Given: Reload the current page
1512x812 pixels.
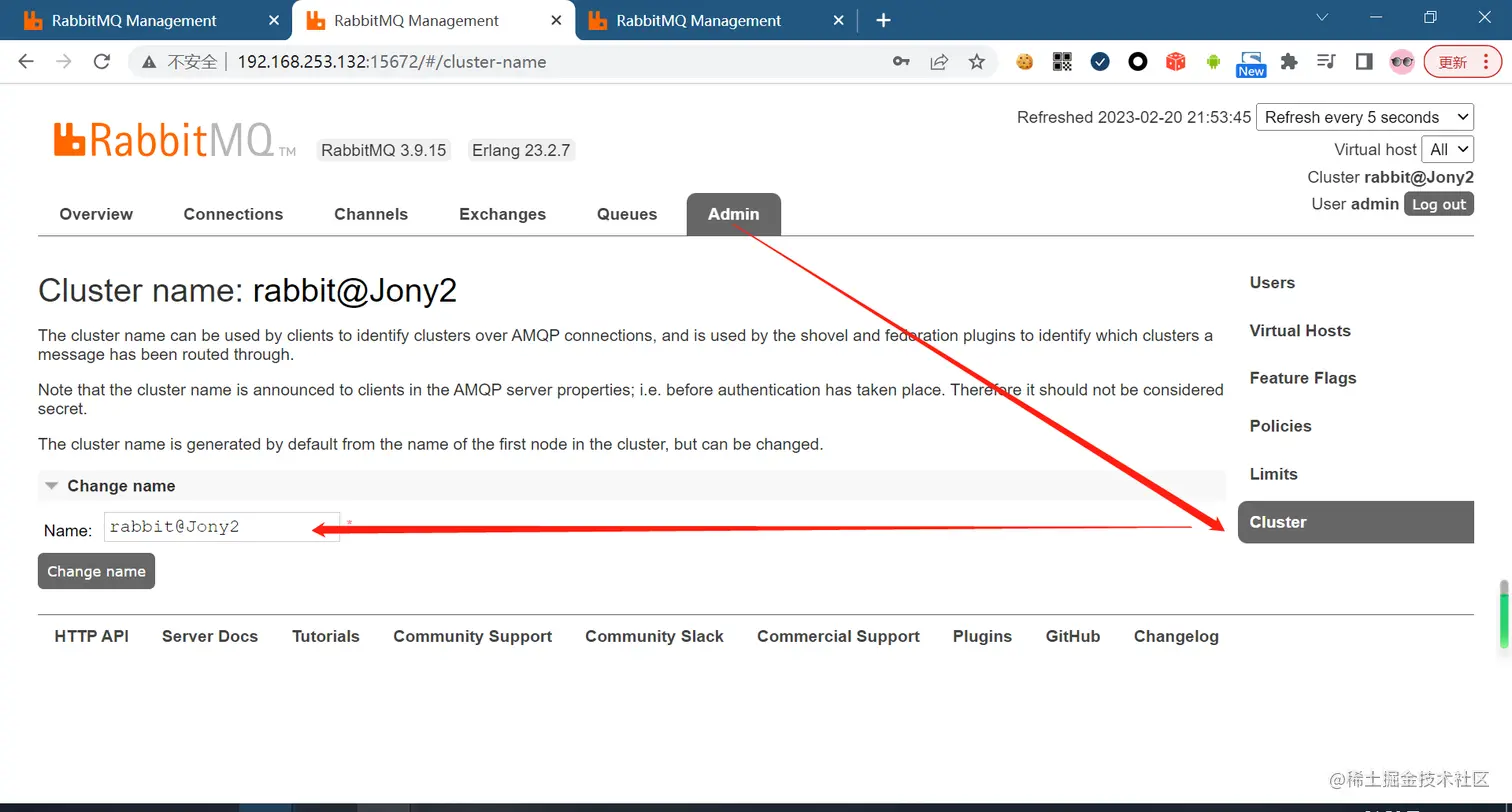Looking at the screenshot, I should point(101,61).
